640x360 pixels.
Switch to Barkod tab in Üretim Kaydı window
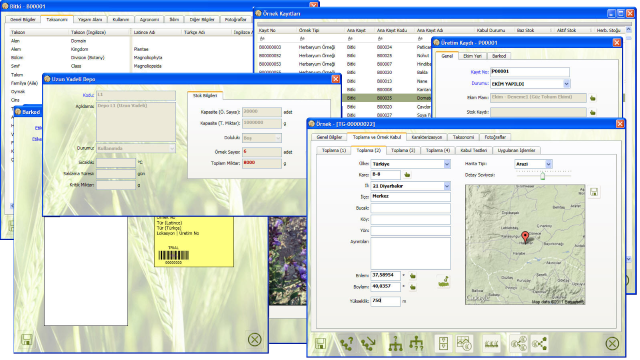click(499, 56)
